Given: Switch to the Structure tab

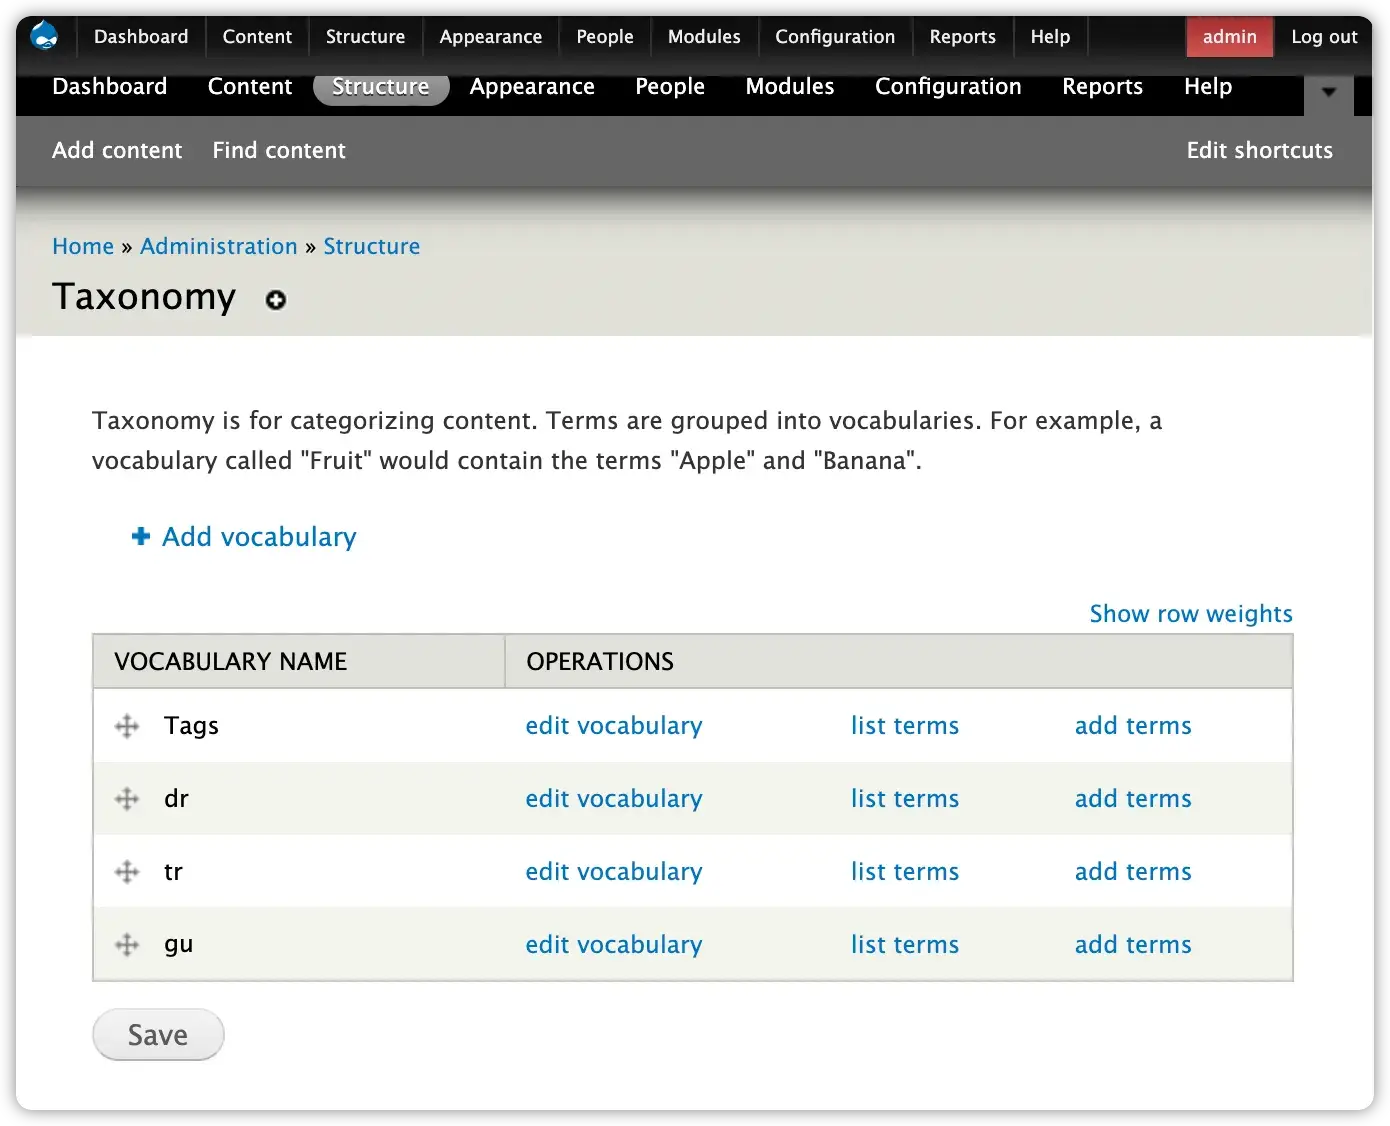Looking at the screenshot, I should (x=380, y=87).
